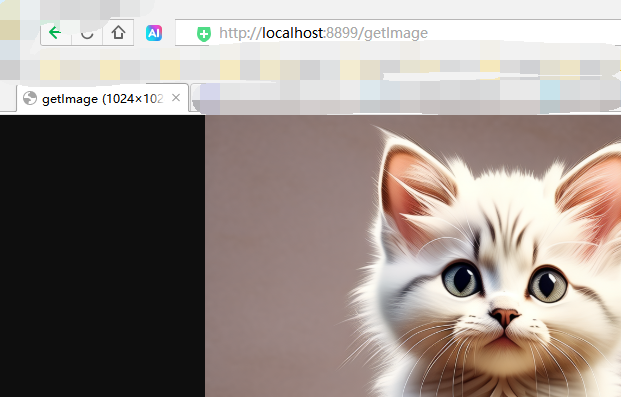
Task: Open the browser home page icon
Action: click(x=118, y=33)
